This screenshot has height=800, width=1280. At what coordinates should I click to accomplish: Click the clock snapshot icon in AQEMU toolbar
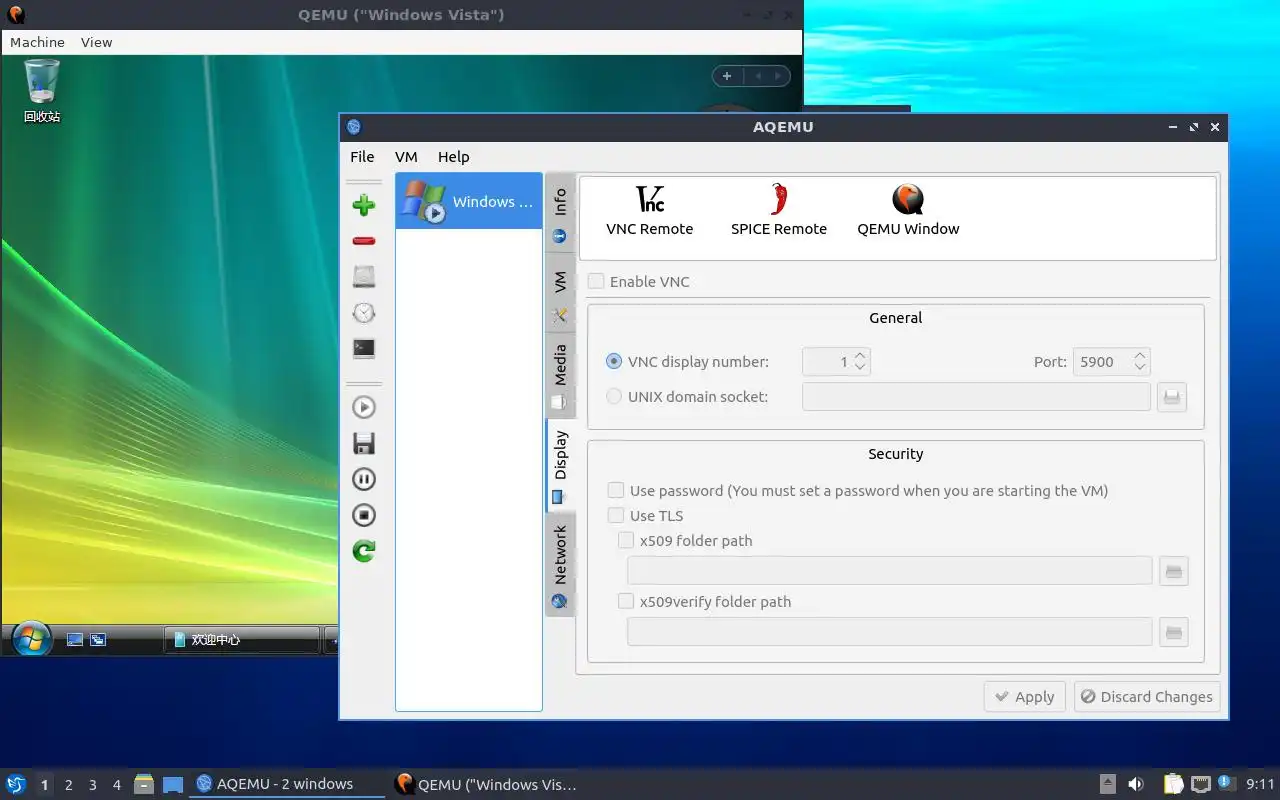coord(364,313)
